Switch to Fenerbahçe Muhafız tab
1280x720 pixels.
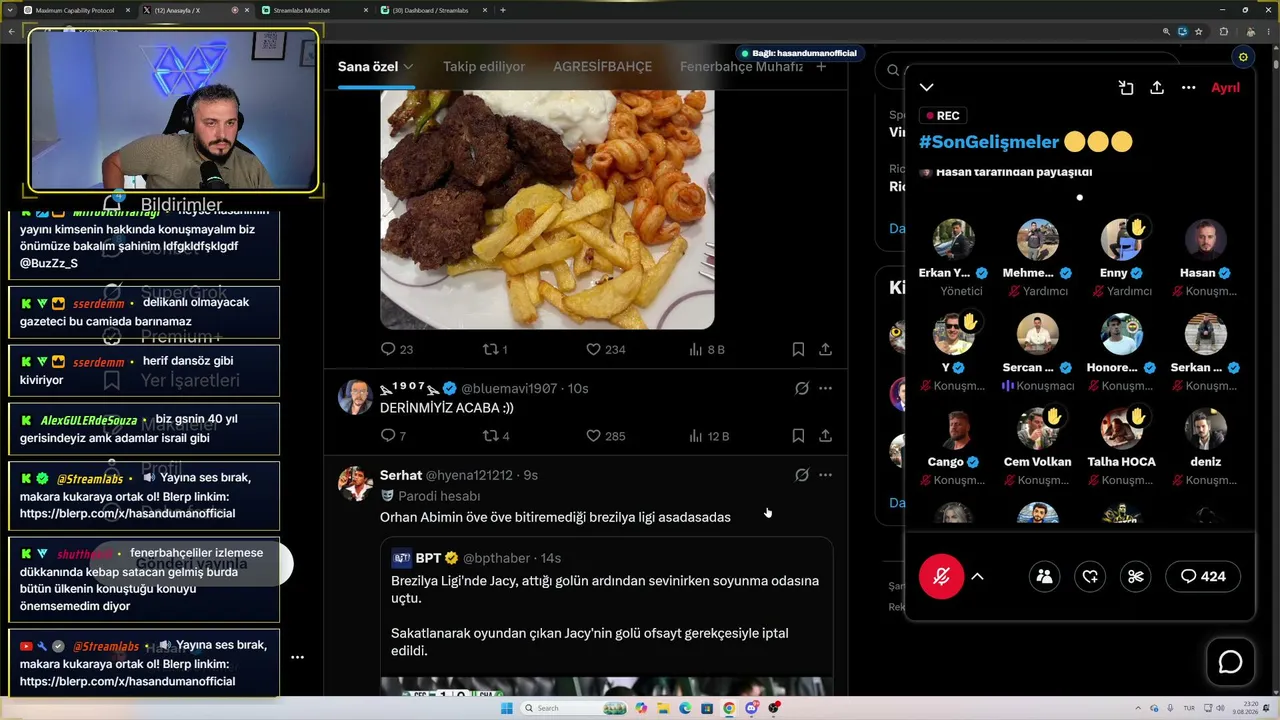point(741,67)
